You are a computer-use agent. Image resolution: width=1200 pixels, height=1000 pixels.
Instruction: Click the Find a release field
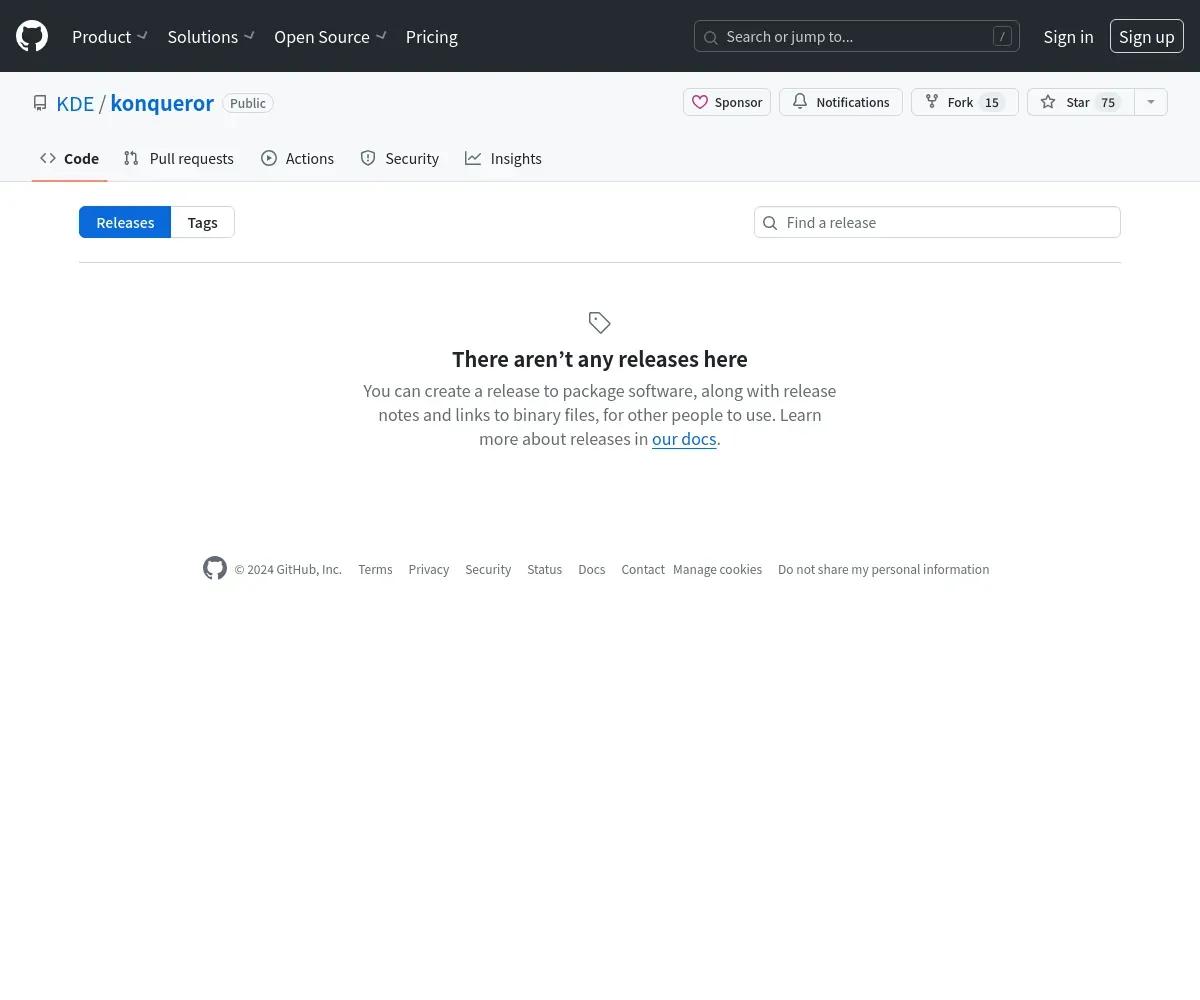[x=937, y=222]
